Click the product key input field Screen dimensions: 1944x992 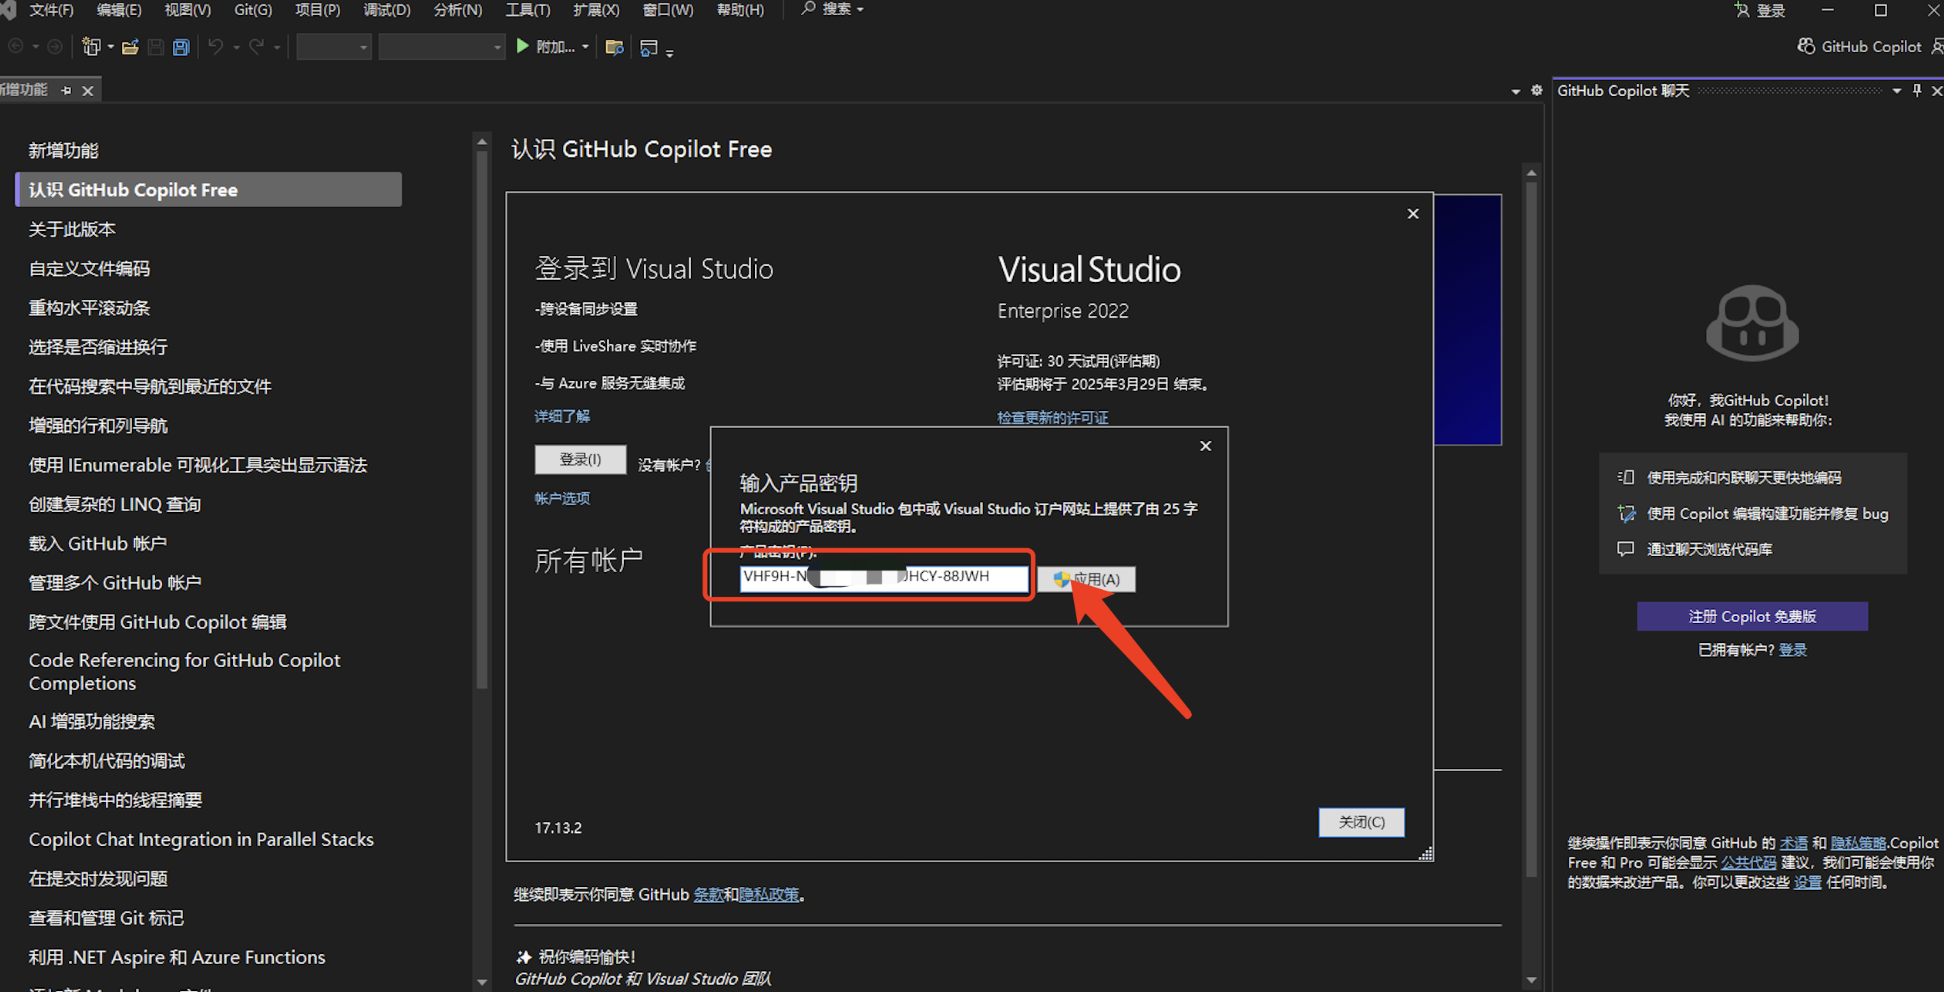tap(883, 577)
